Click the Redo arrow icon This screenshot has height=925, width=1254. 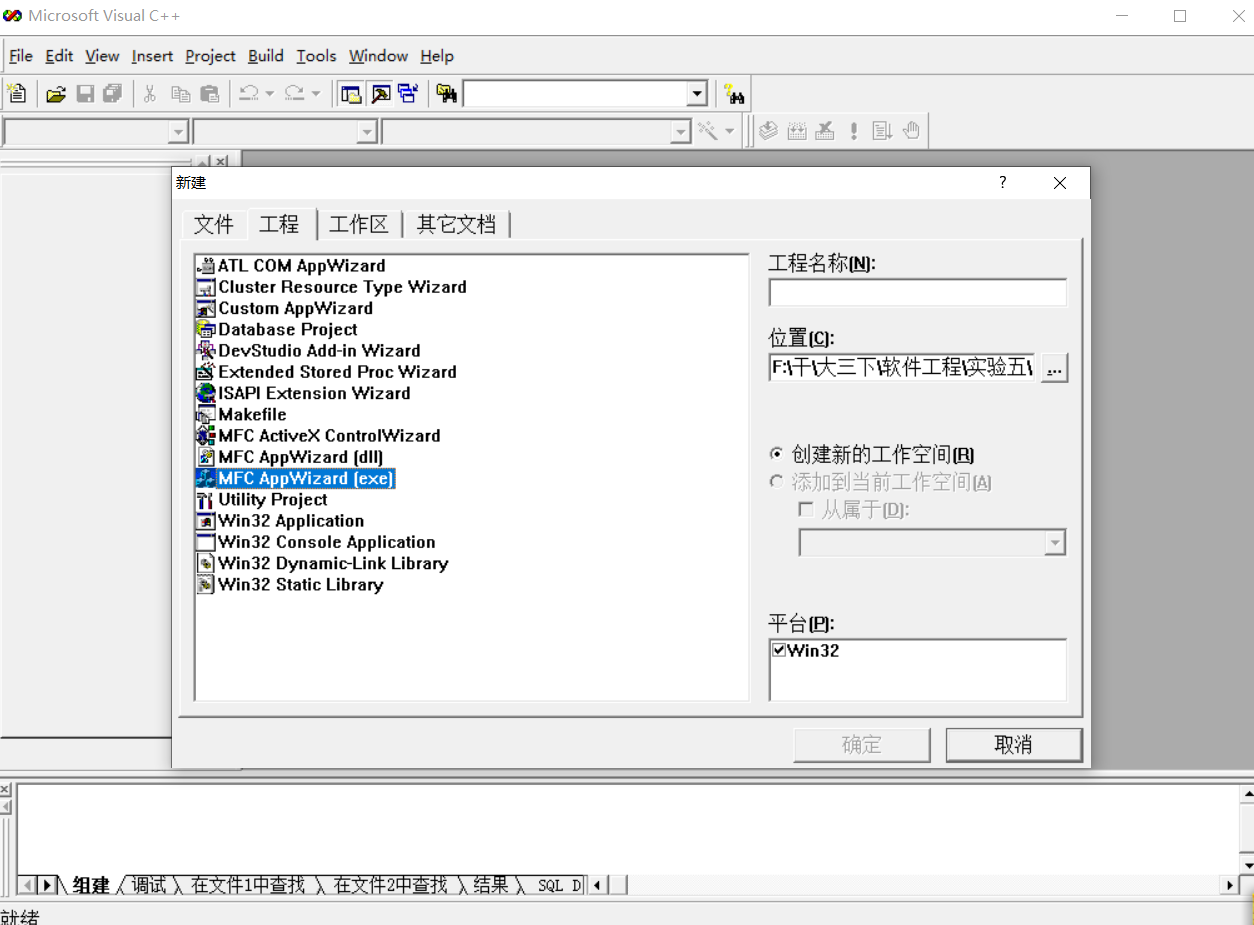coord(294,94)
